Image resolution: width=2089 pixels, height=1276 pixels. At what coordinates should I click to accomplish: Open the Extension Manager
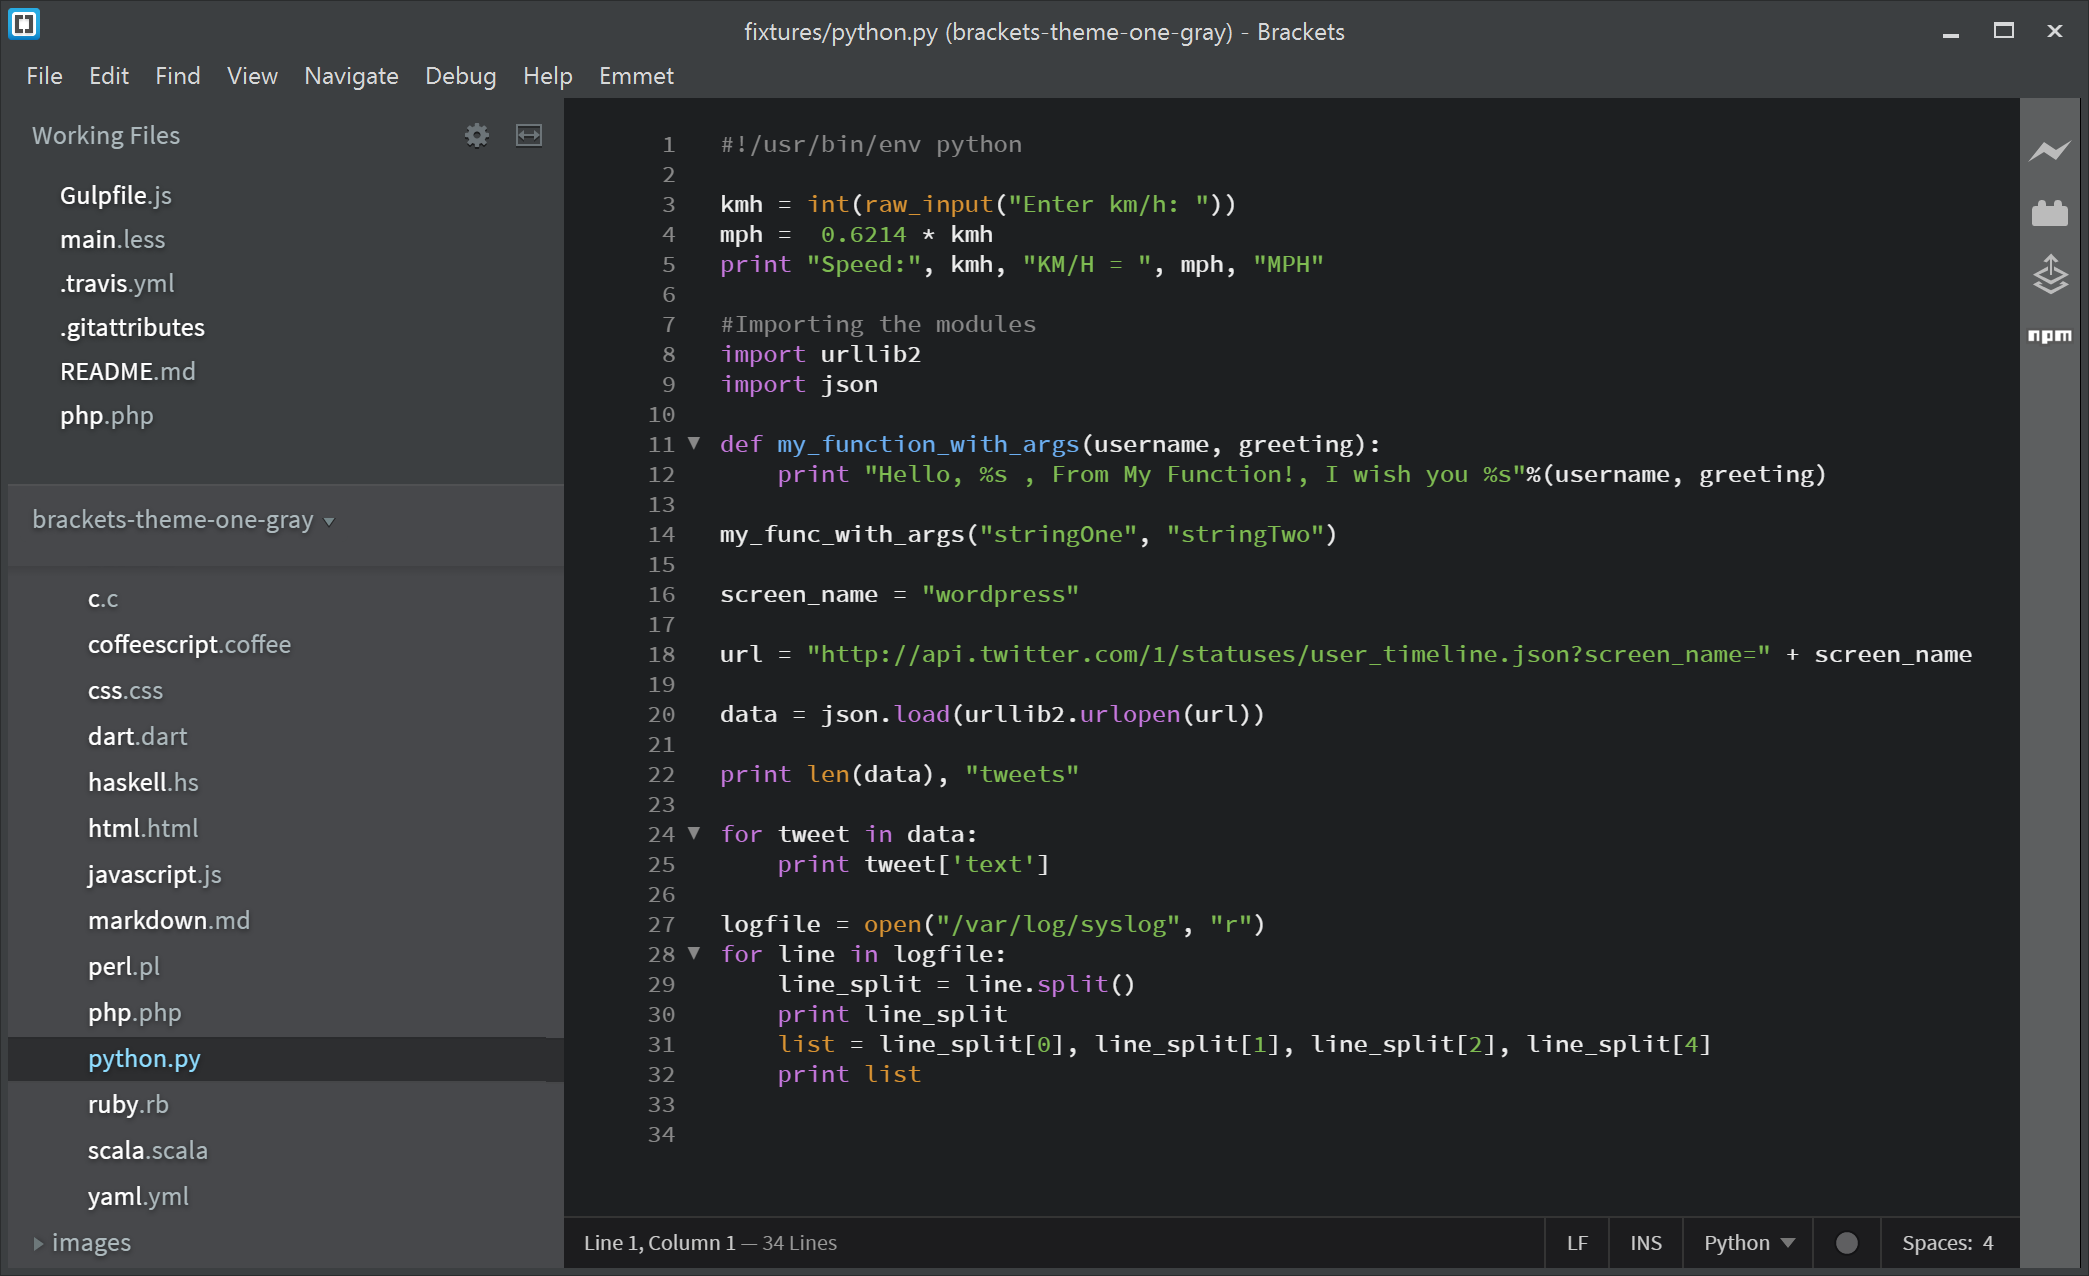2051,212
